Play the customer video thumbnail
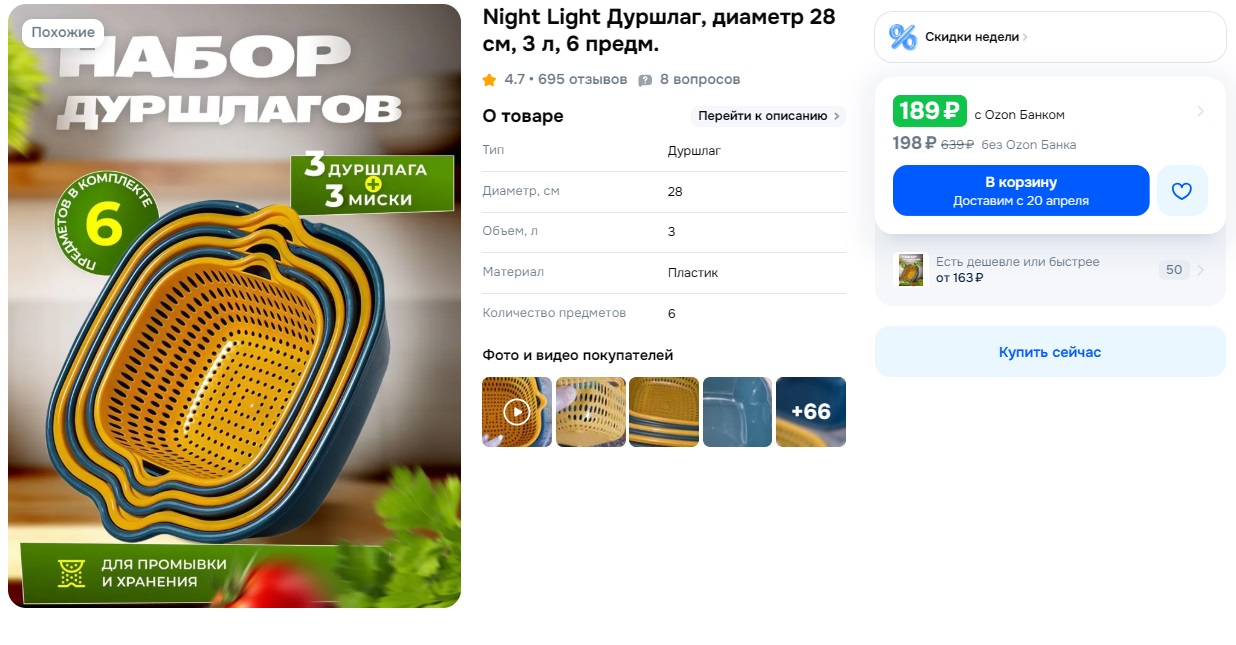 517,411
